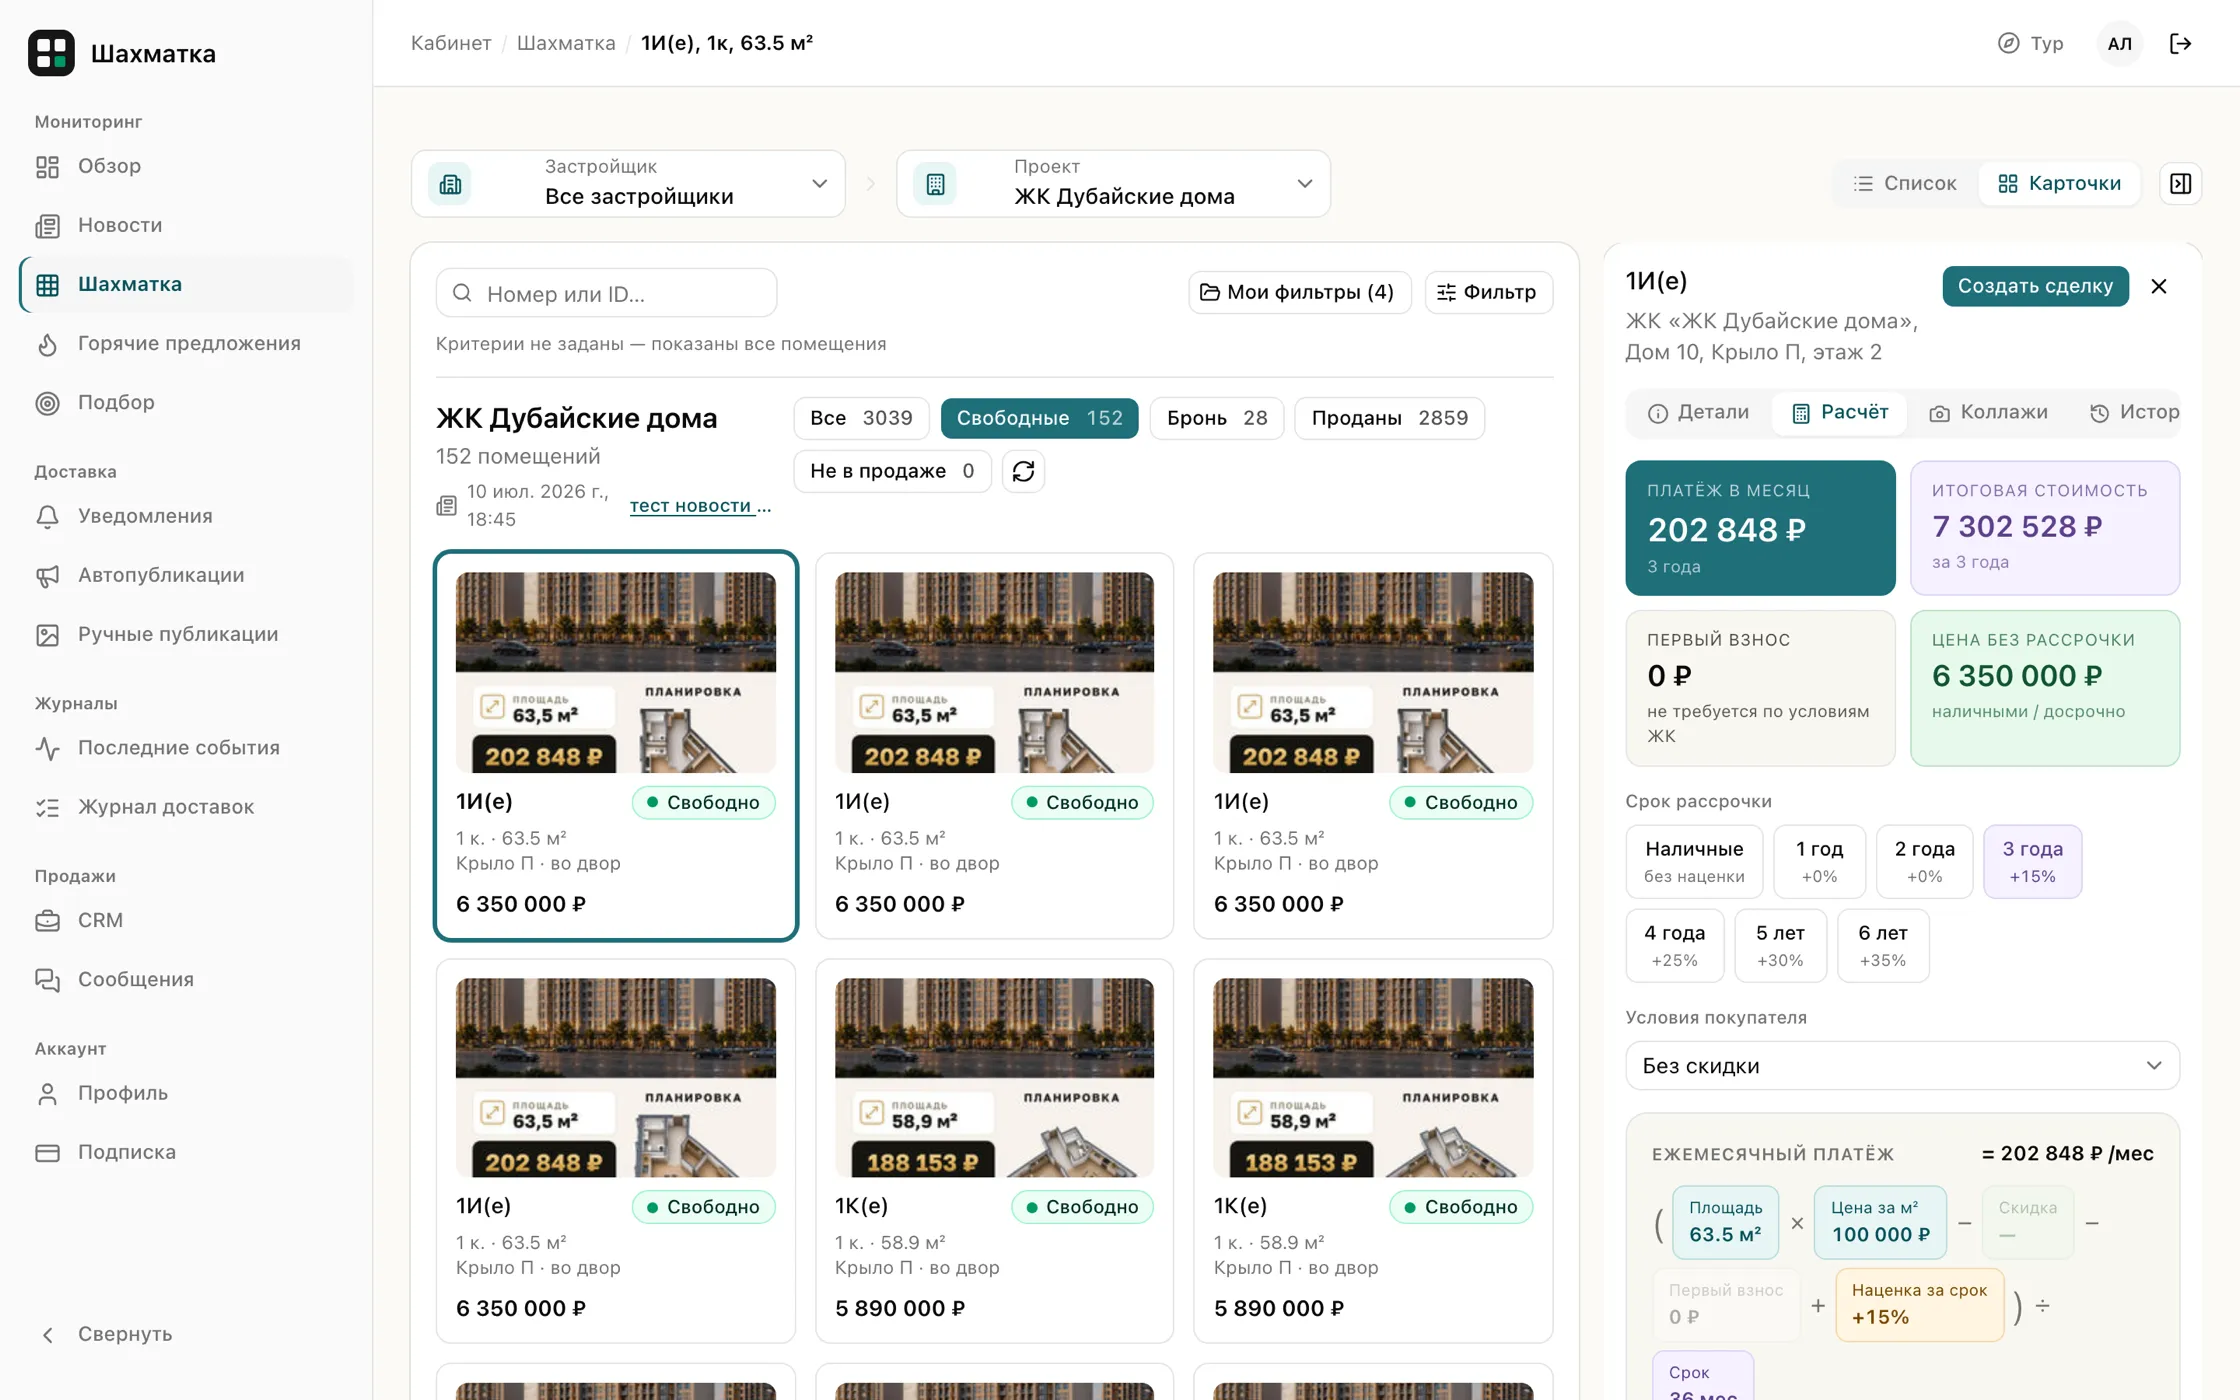The height and width of the screenshot is (1400, 2240).
Task: Filter by Проданы 2859
Action: (x=1389, y=418)
